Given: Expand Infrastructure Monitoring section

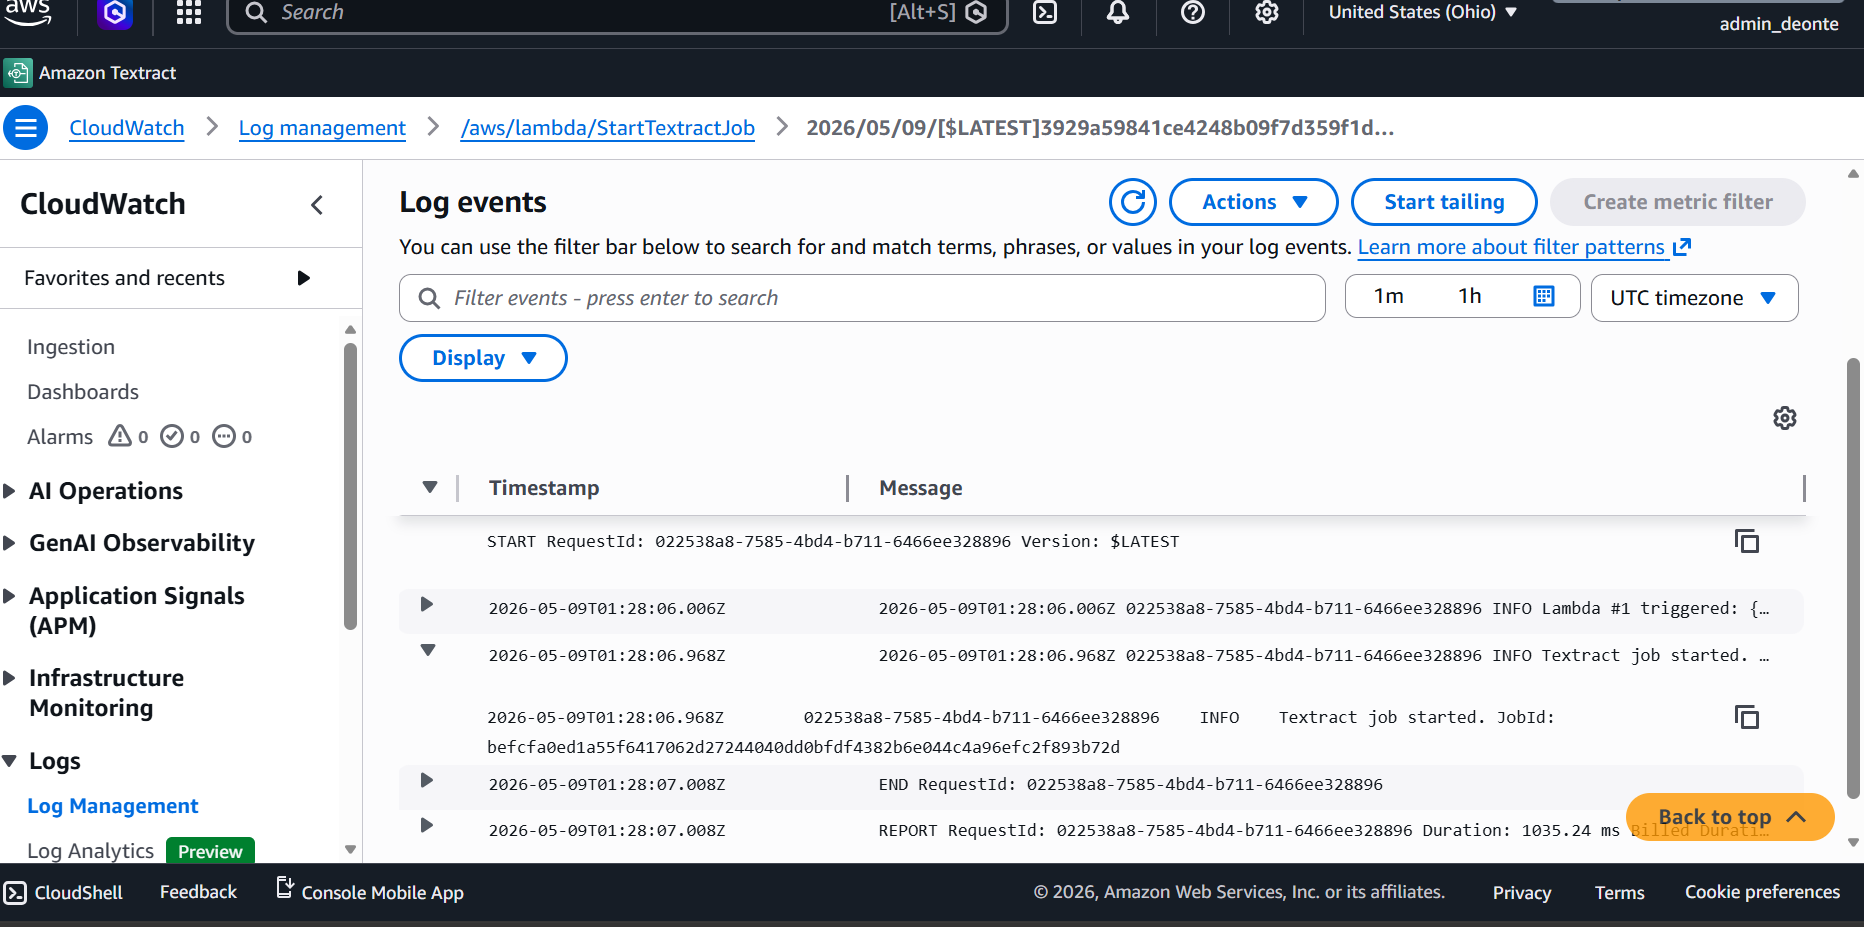Looking at the screenshot, I should pos(9,678).
